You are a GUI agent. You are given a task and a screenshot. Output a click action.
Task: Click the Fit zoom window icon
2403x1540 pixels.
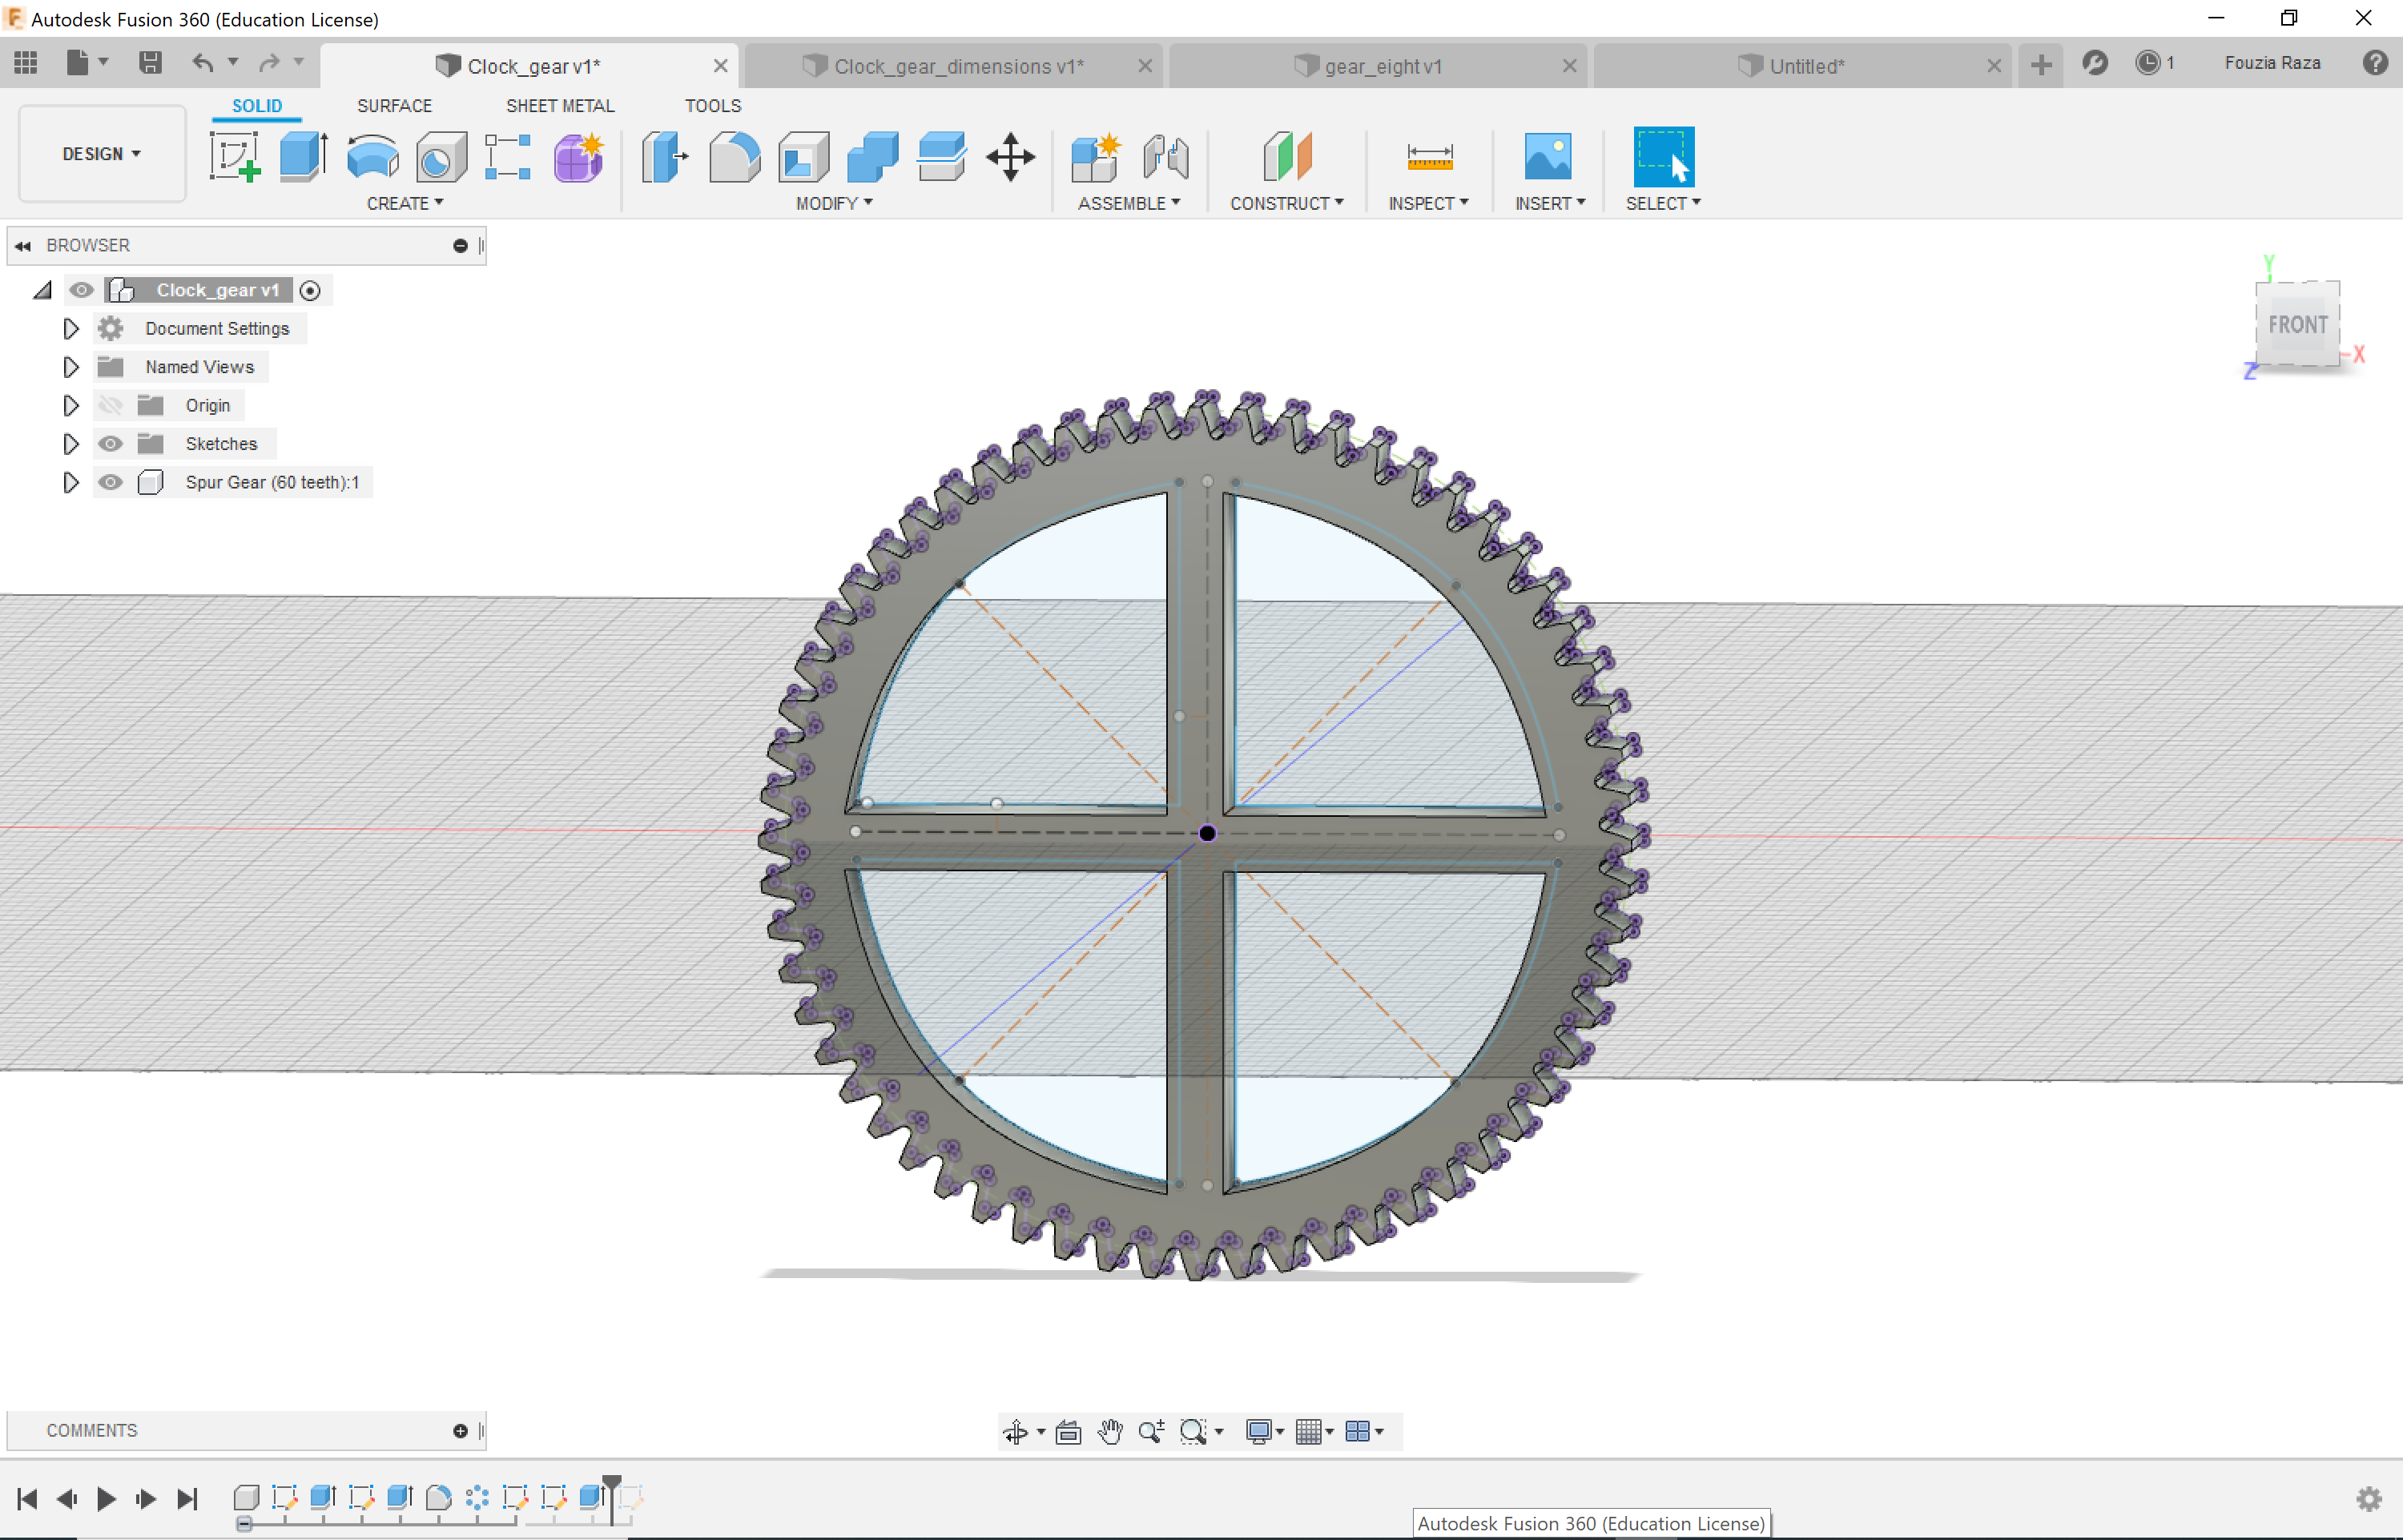pos(1193,1432)
